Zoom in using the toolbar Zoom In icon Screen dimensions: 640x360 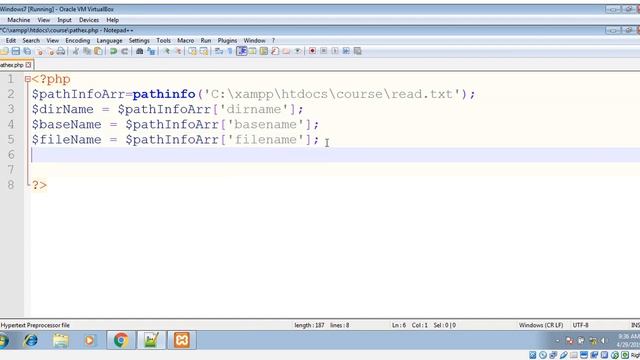coord(167,51)
